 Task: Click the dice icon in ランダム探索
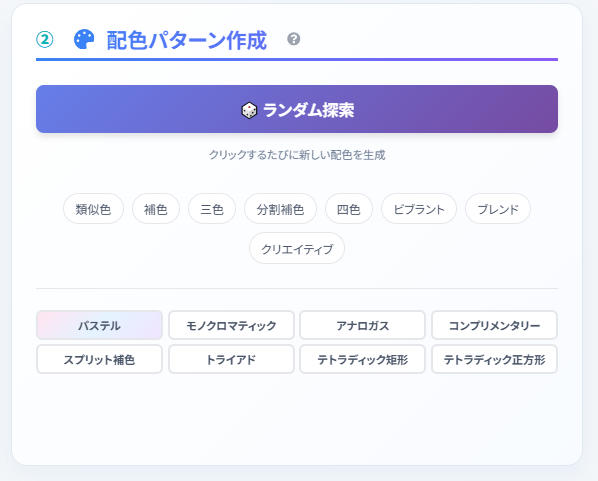pos(249,110)
